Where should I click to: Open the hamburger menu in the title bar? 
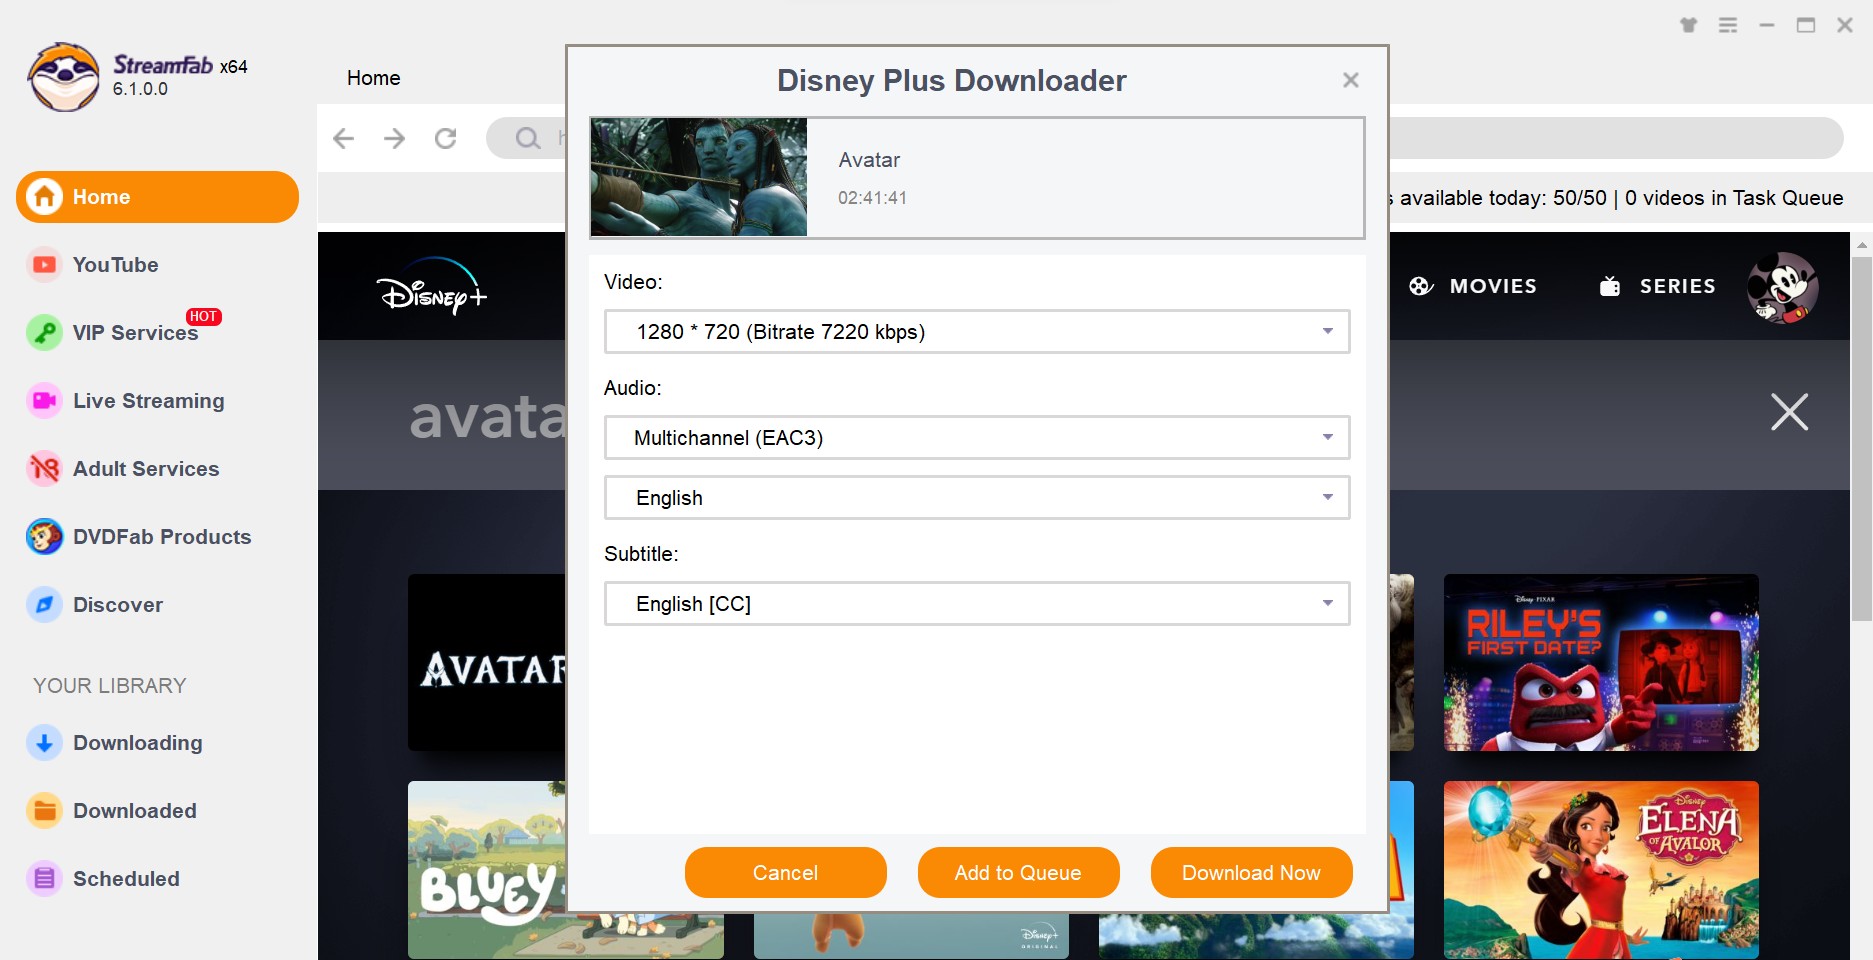point(1728,25)
